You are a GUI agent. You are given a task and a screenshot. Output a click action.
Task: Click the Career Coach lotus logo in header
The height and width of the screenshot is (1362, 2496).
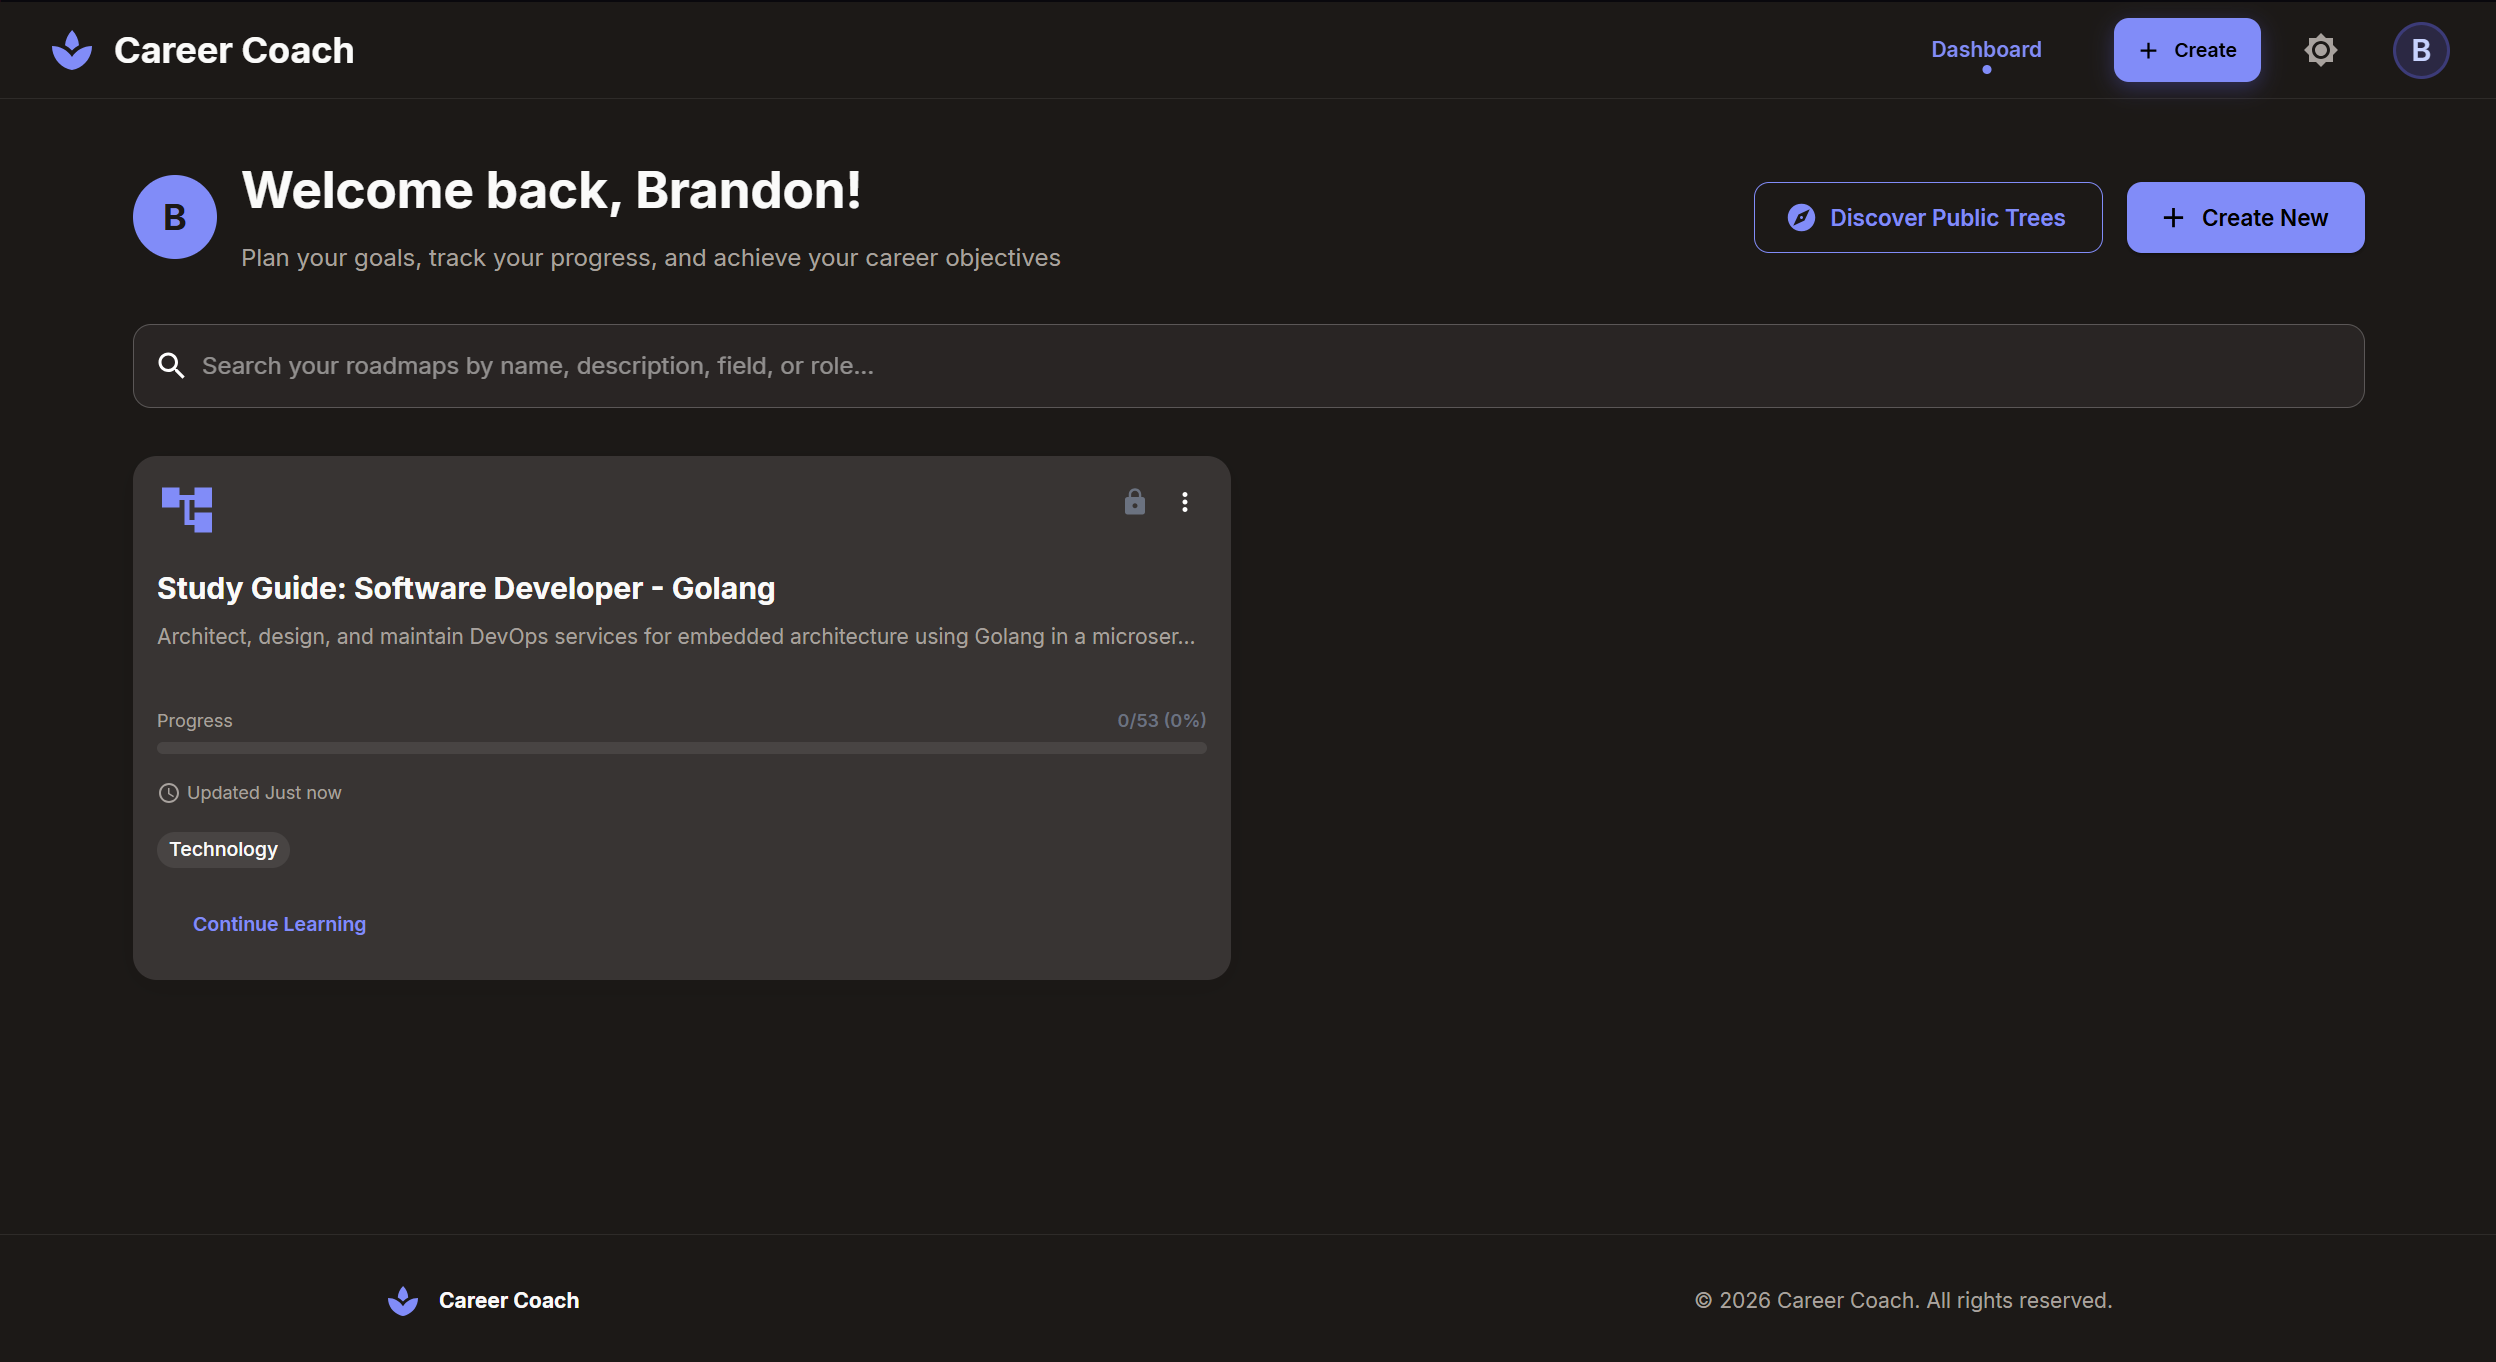(72, 50)
